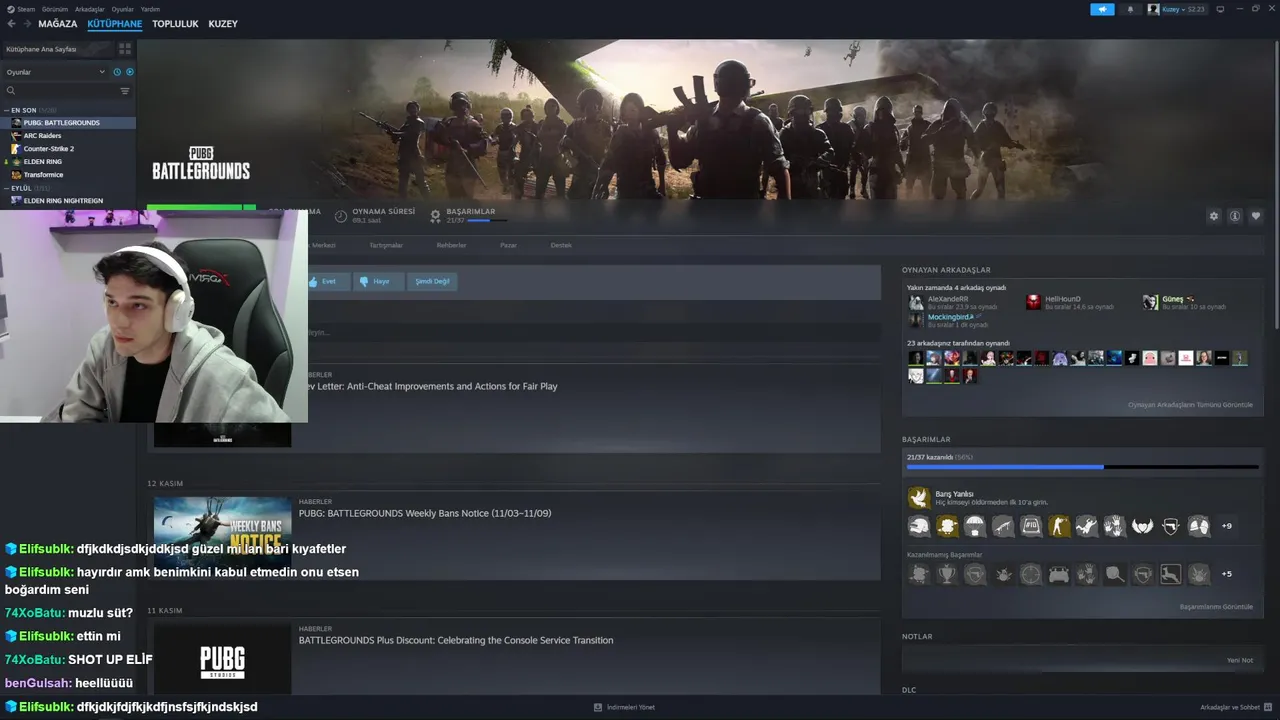This screenshot has width=1280, height=720.
Task: Switch to the TOPLULUK tab
Action: point(175,23)
